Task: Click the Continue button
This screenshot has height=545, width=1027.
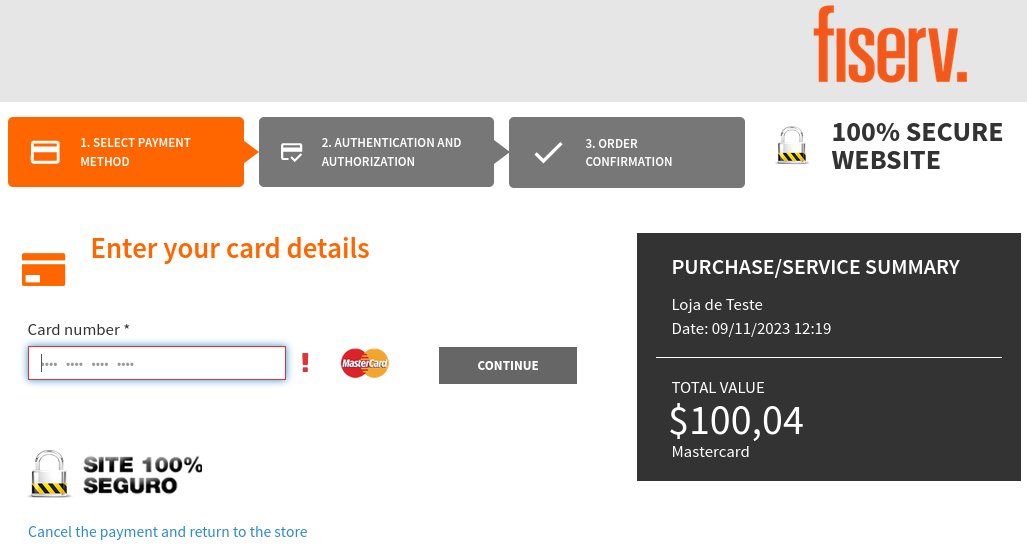Action: coord(508,366)
